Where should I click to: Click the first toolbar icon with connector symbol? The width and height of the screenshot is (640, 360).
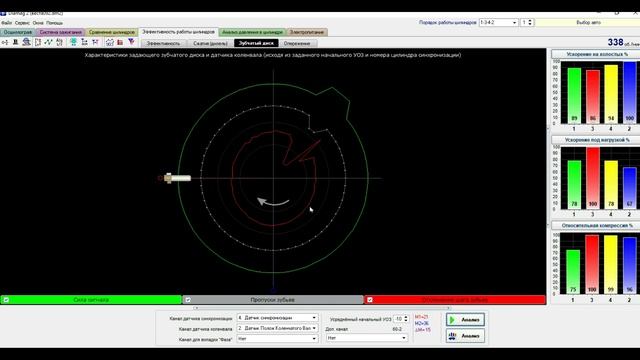(5, 42)
